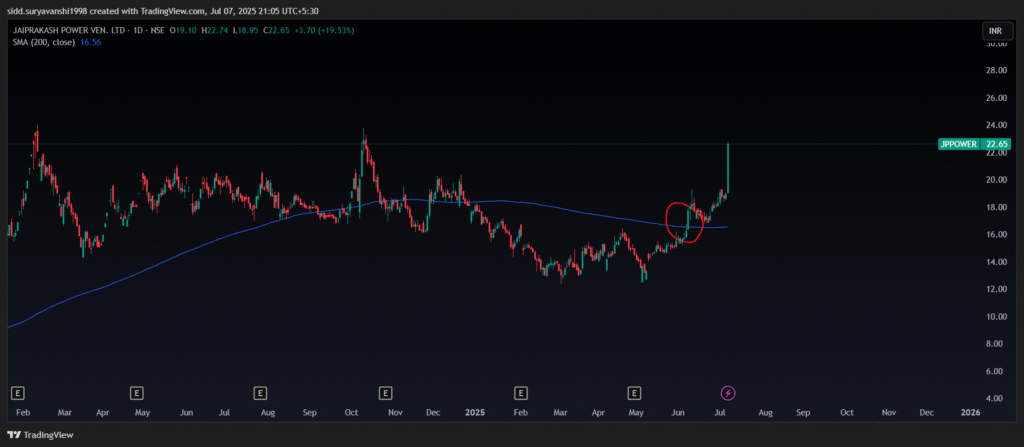
Task: Click the 16.00 price axis label
Action: click(x=995, y=235)
